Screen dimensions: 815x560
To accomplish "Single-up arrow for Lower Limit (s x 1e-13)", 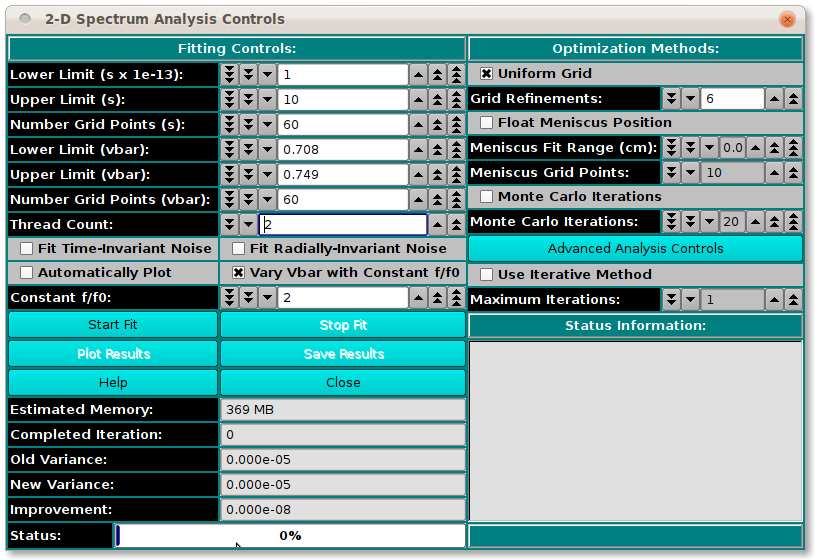I will (418, 75).
